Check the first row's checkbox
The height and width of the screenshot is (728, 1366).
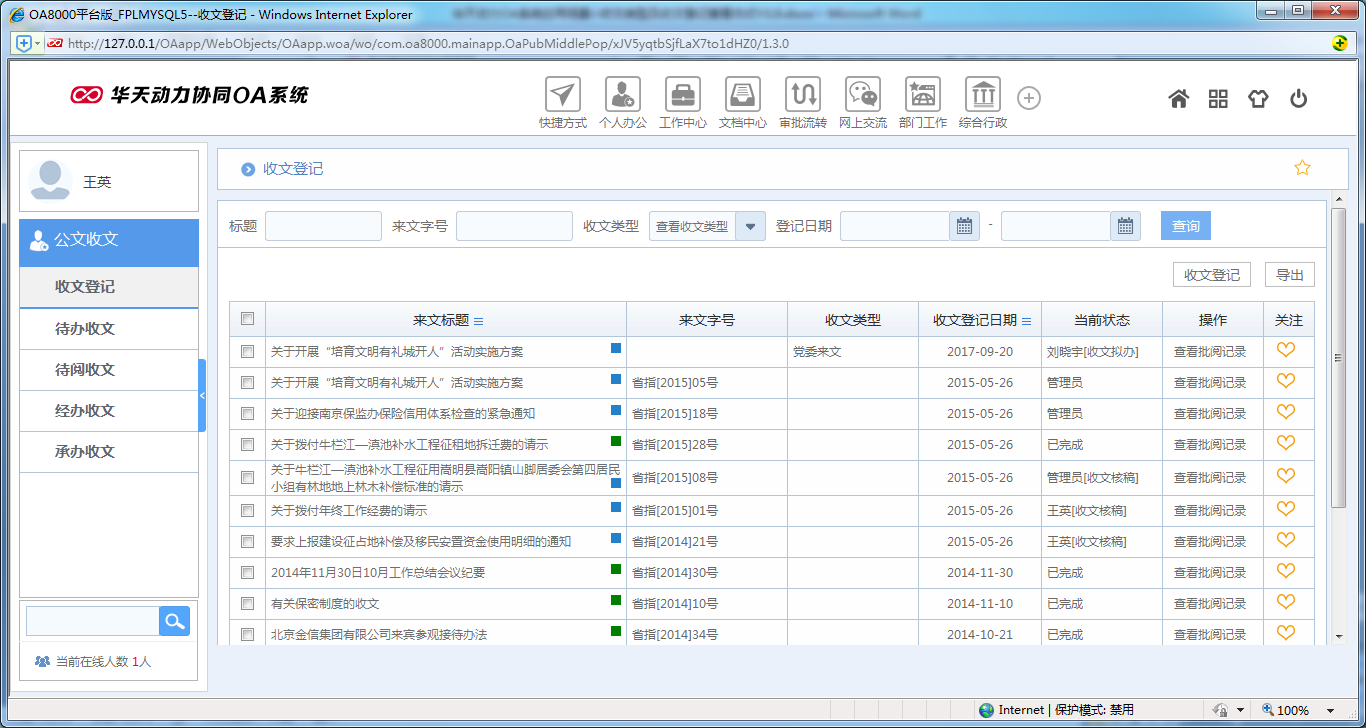pos(246,352)
